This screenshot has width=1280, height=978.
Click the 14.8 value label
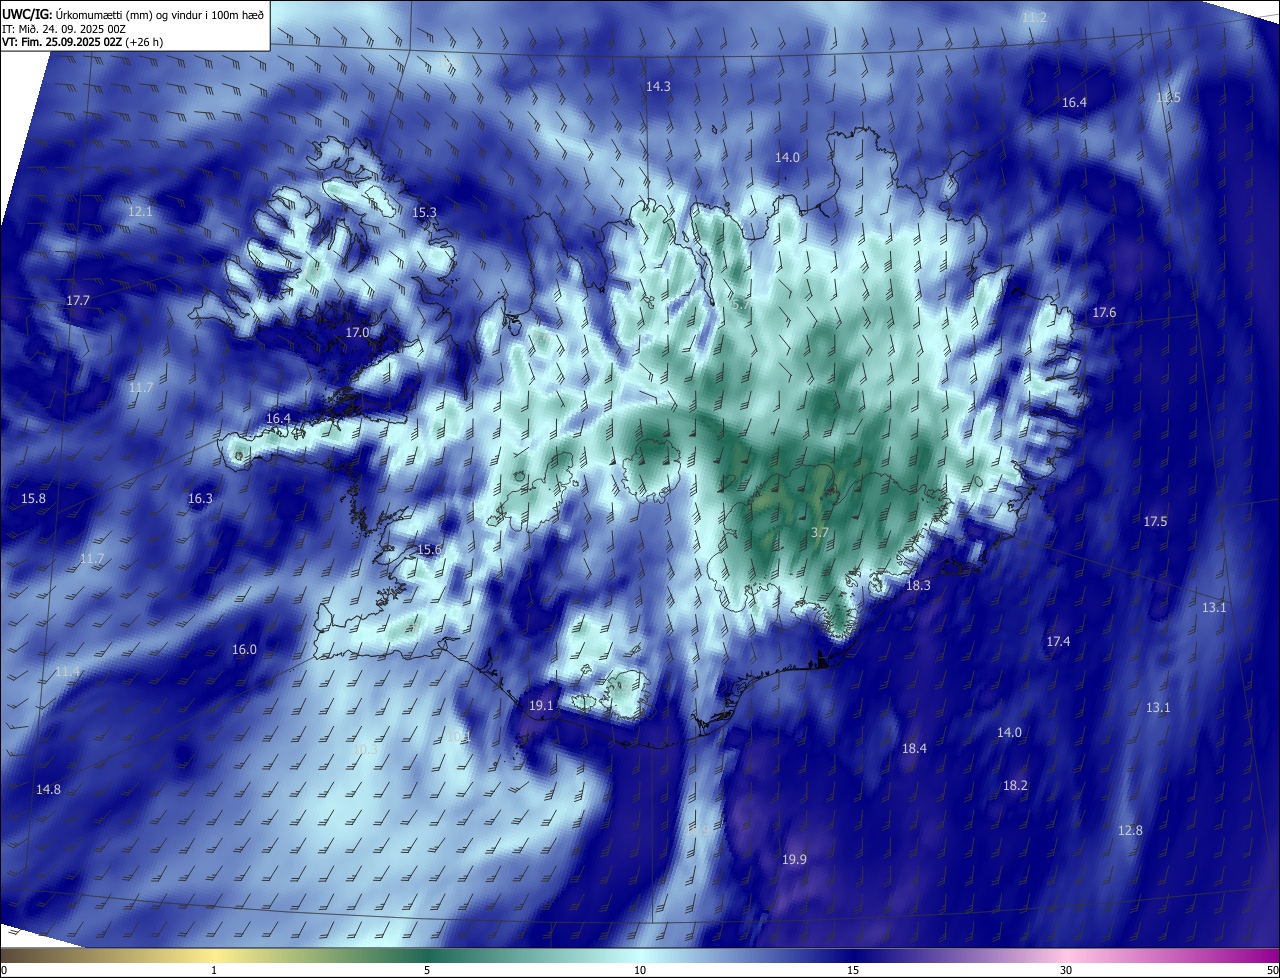pyautogui.click(x=48, y=790)
